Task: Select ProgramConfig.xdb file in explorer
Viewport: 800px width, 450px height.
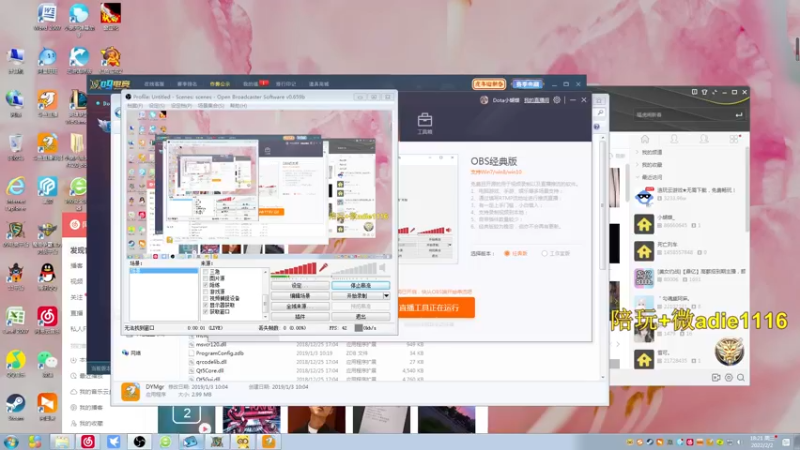Action: (x=220, y=353)
